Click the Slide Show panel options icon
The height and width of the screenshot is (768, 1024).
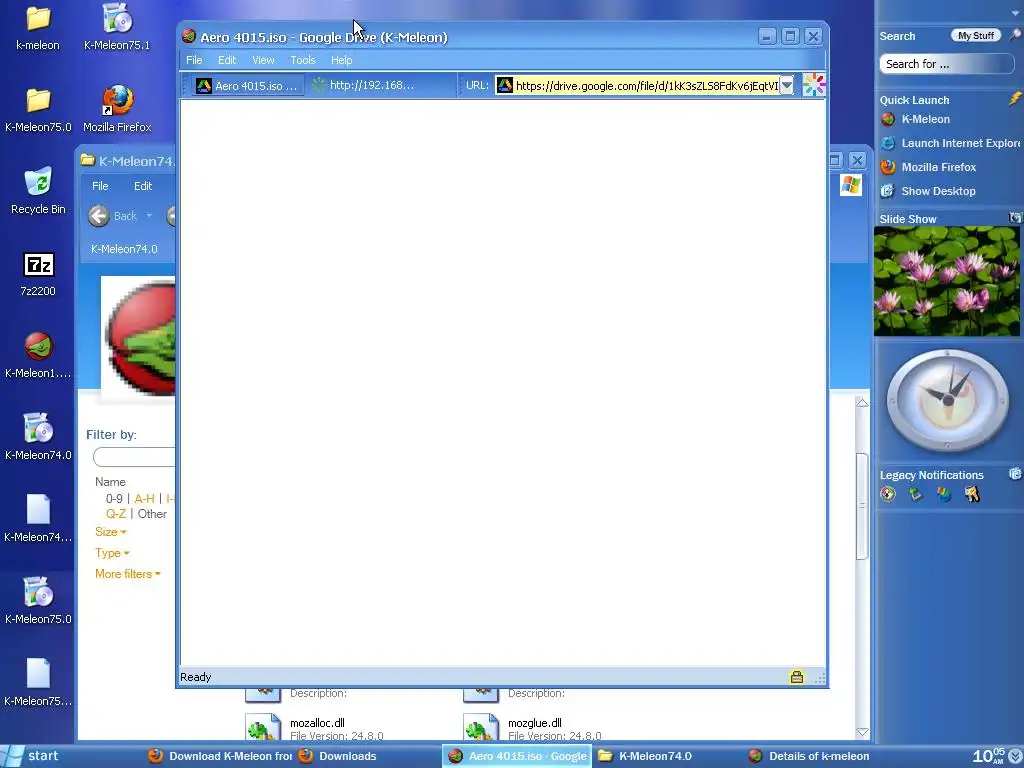coord(1015,217)
